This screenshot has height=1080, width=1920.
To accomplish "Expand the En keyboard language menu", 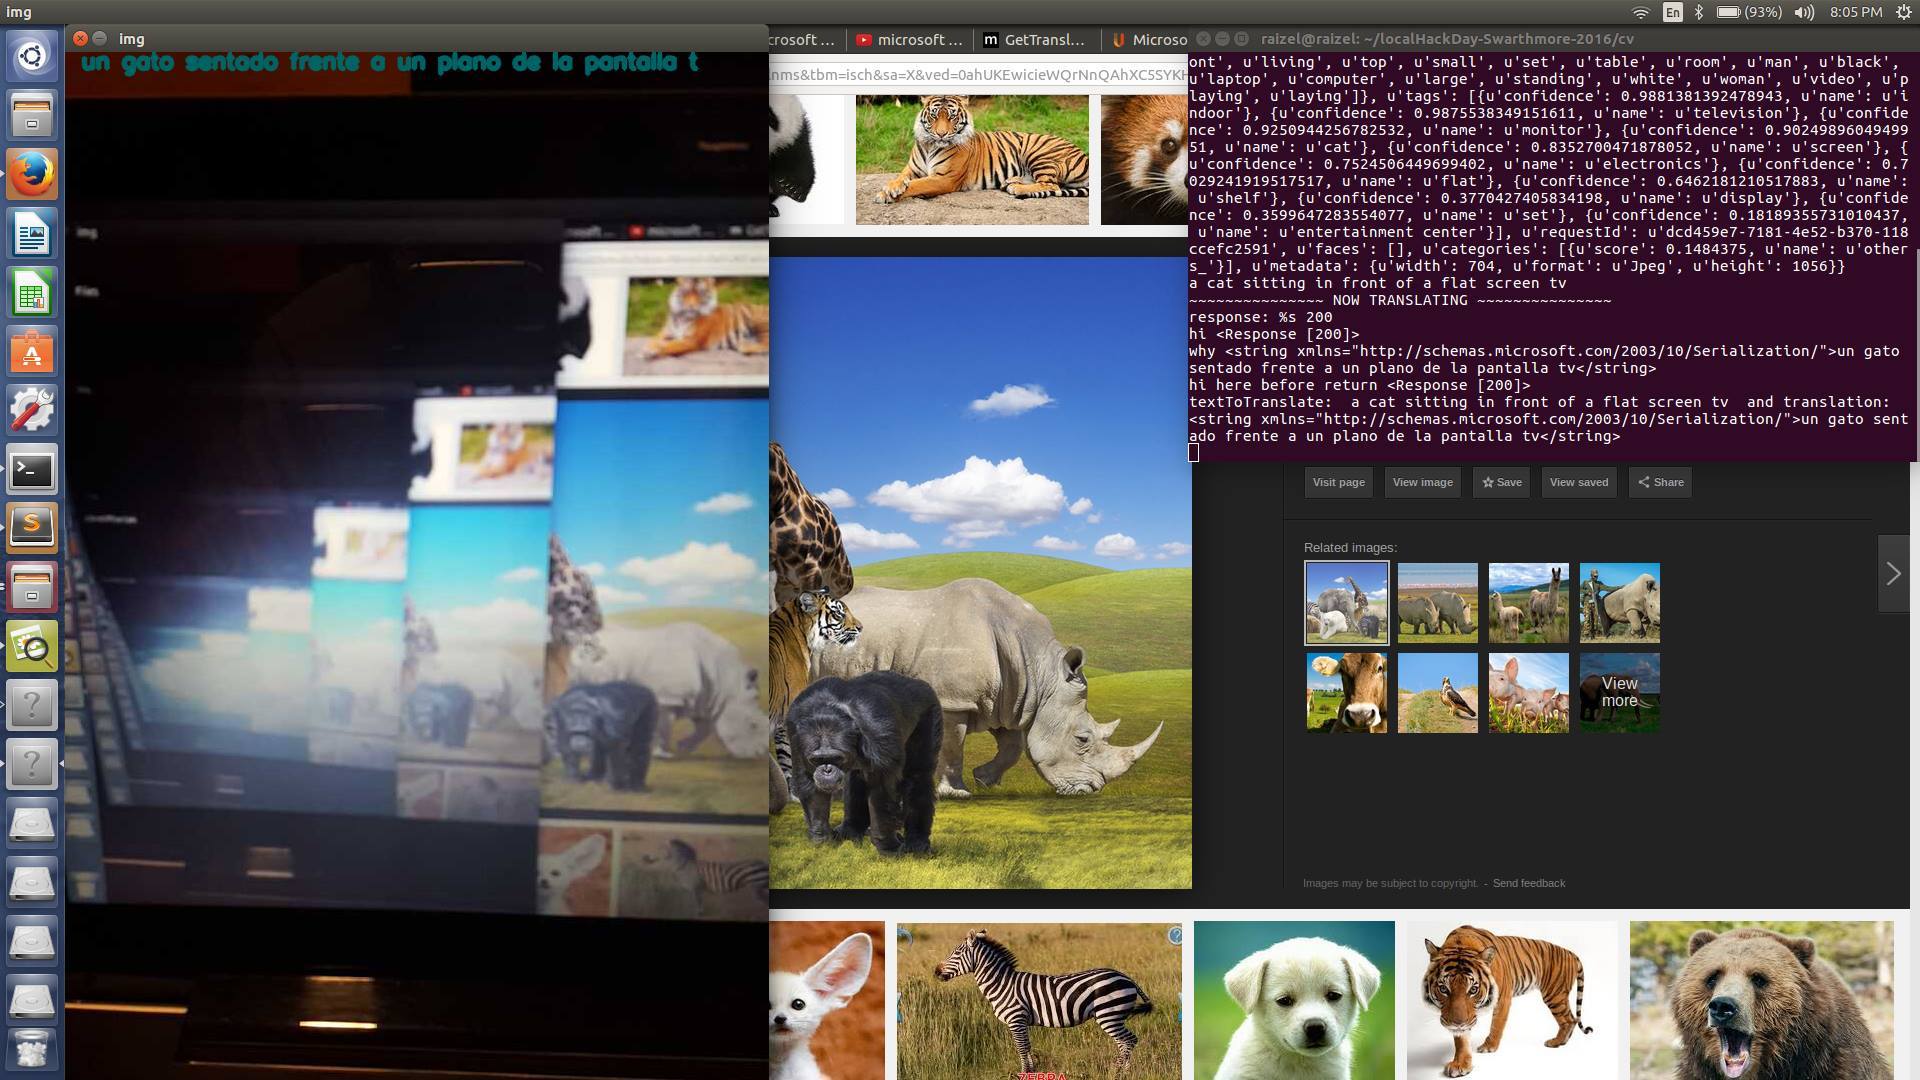I will [1673, 12].
